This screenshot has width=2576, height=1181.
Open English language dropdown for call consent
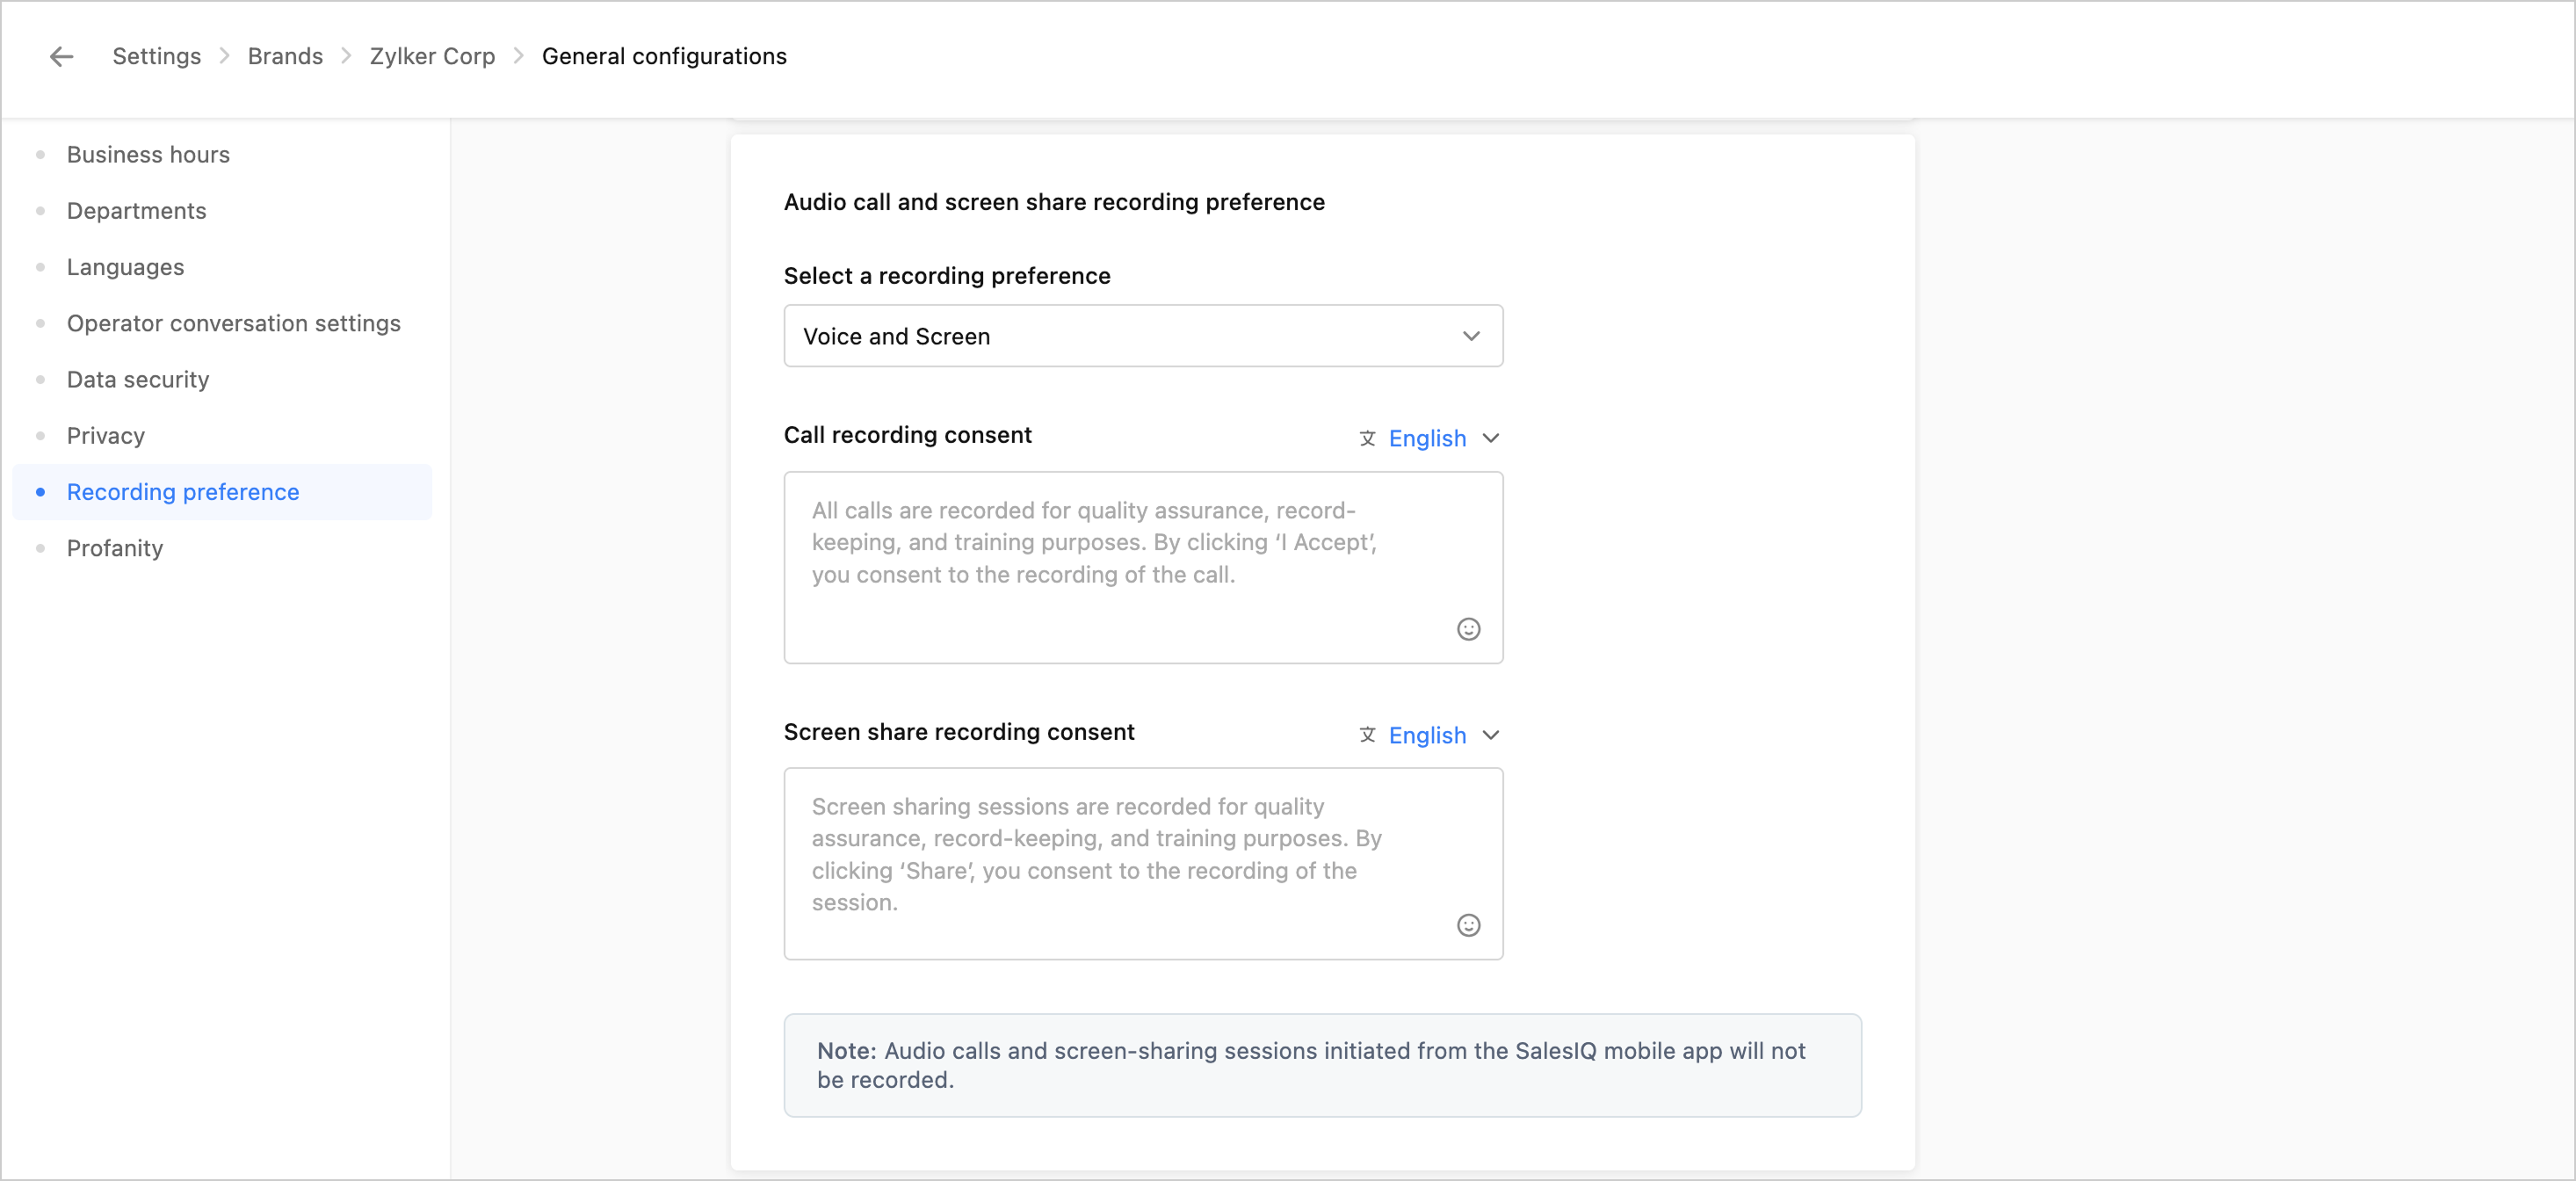tap(1443, 438)
